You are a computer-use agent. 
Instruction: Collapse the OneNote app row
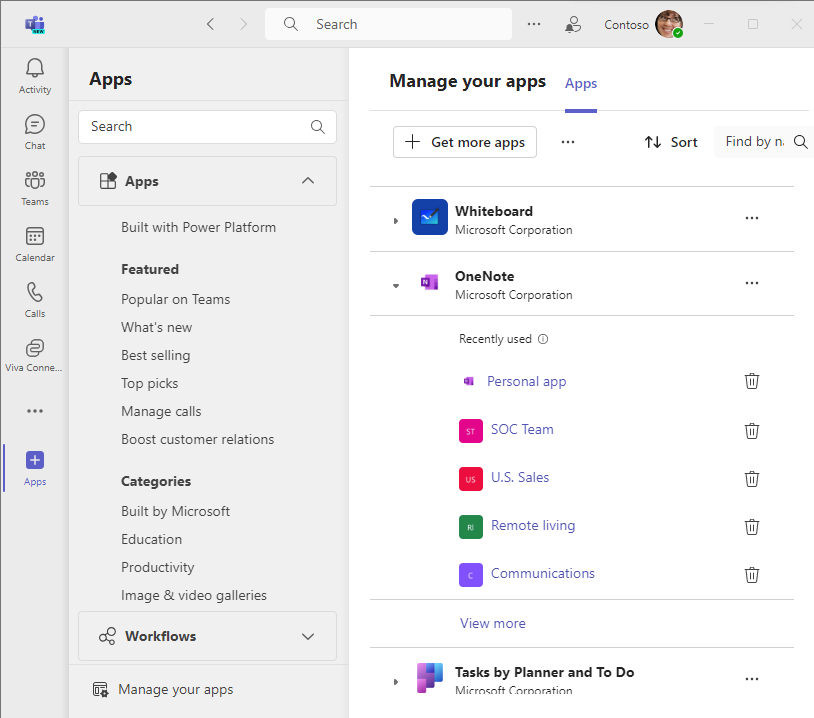tap(396, 285)
